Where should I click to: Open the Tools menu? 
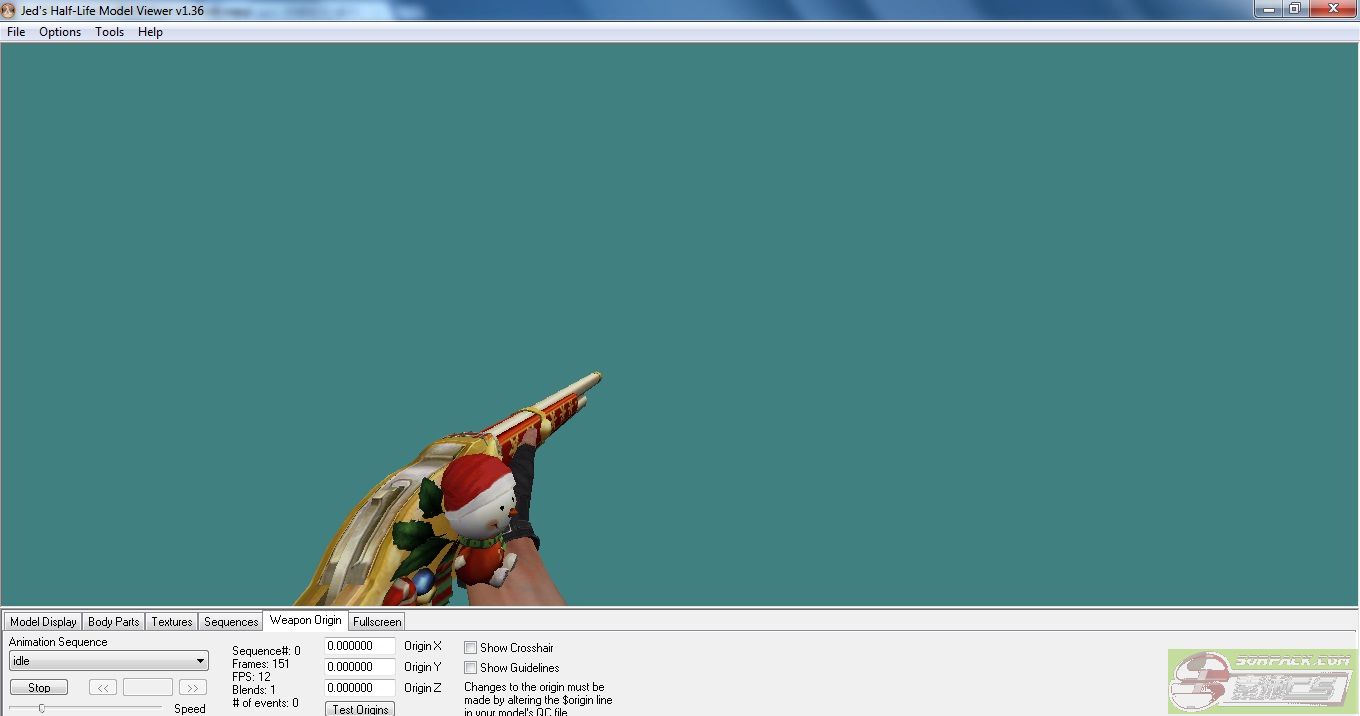[x=109, y=32]
